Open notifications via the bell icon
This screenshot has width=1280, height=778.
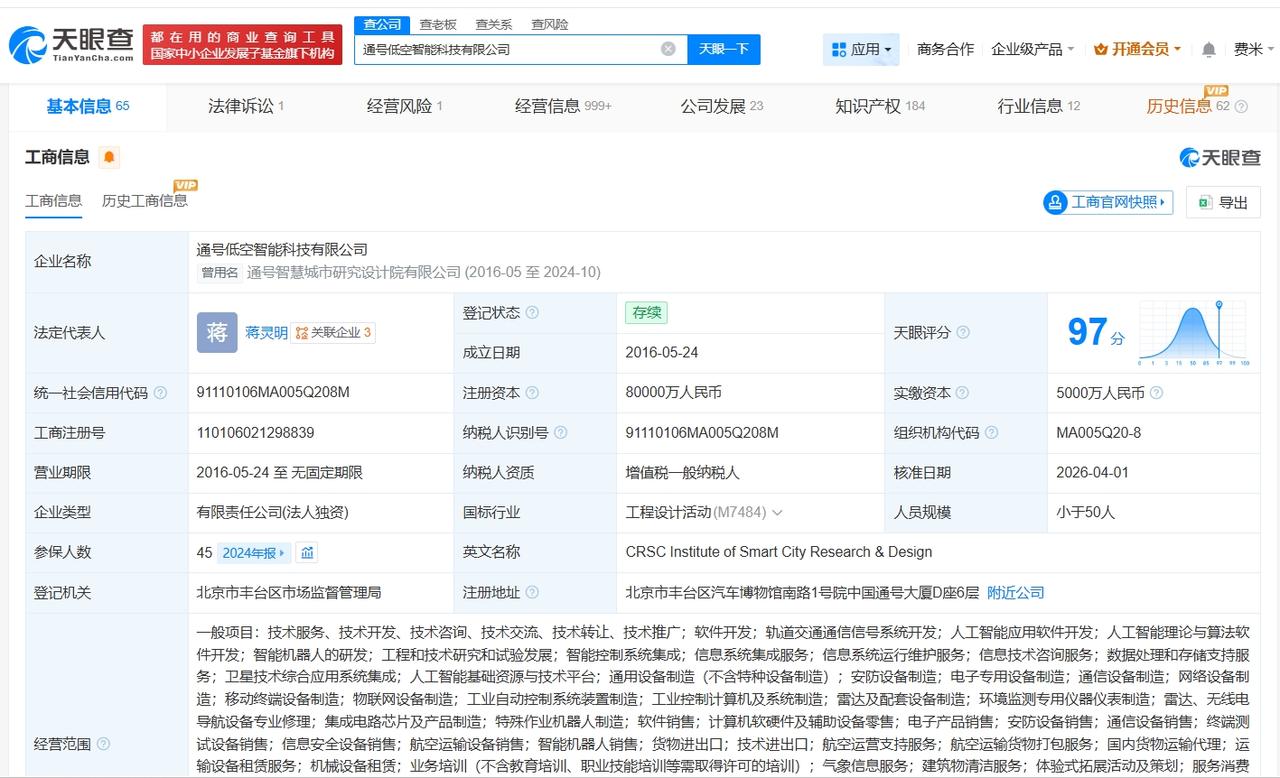1208,49
